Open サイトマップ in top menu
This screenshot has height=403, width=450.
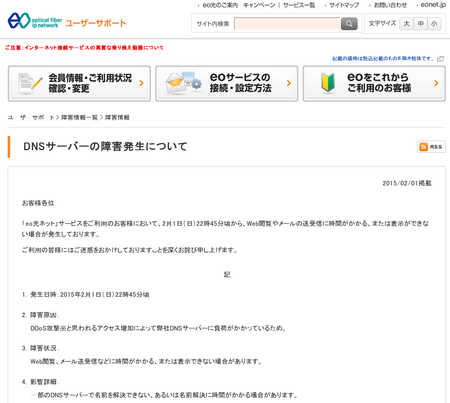tap(344, 5)
